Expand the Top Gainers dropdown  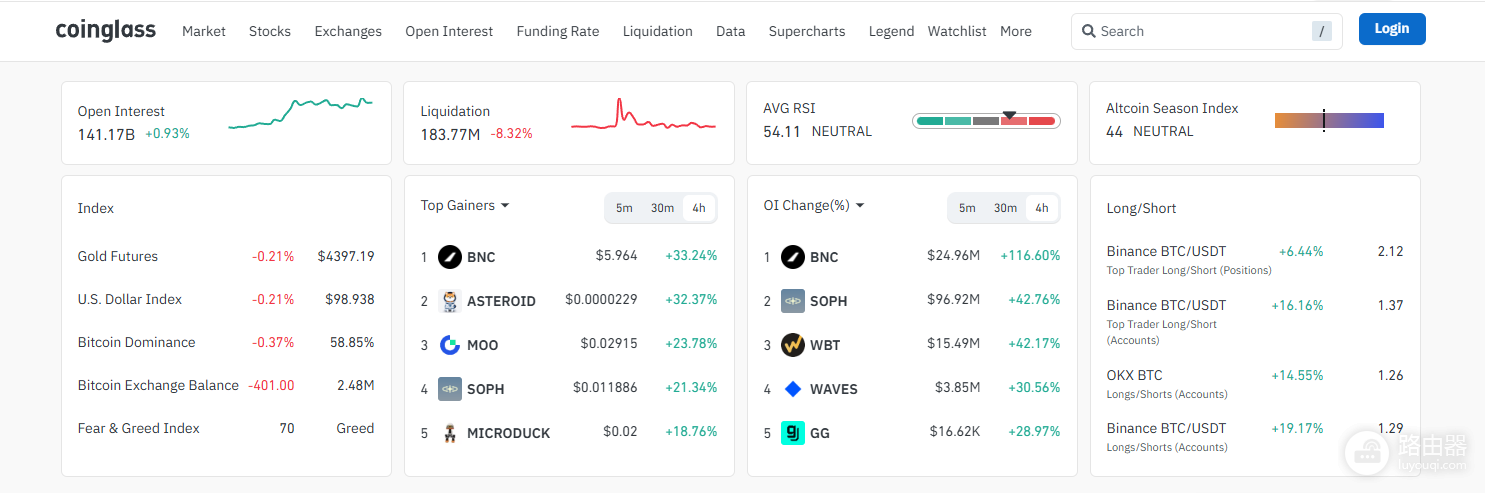(465, 205)
